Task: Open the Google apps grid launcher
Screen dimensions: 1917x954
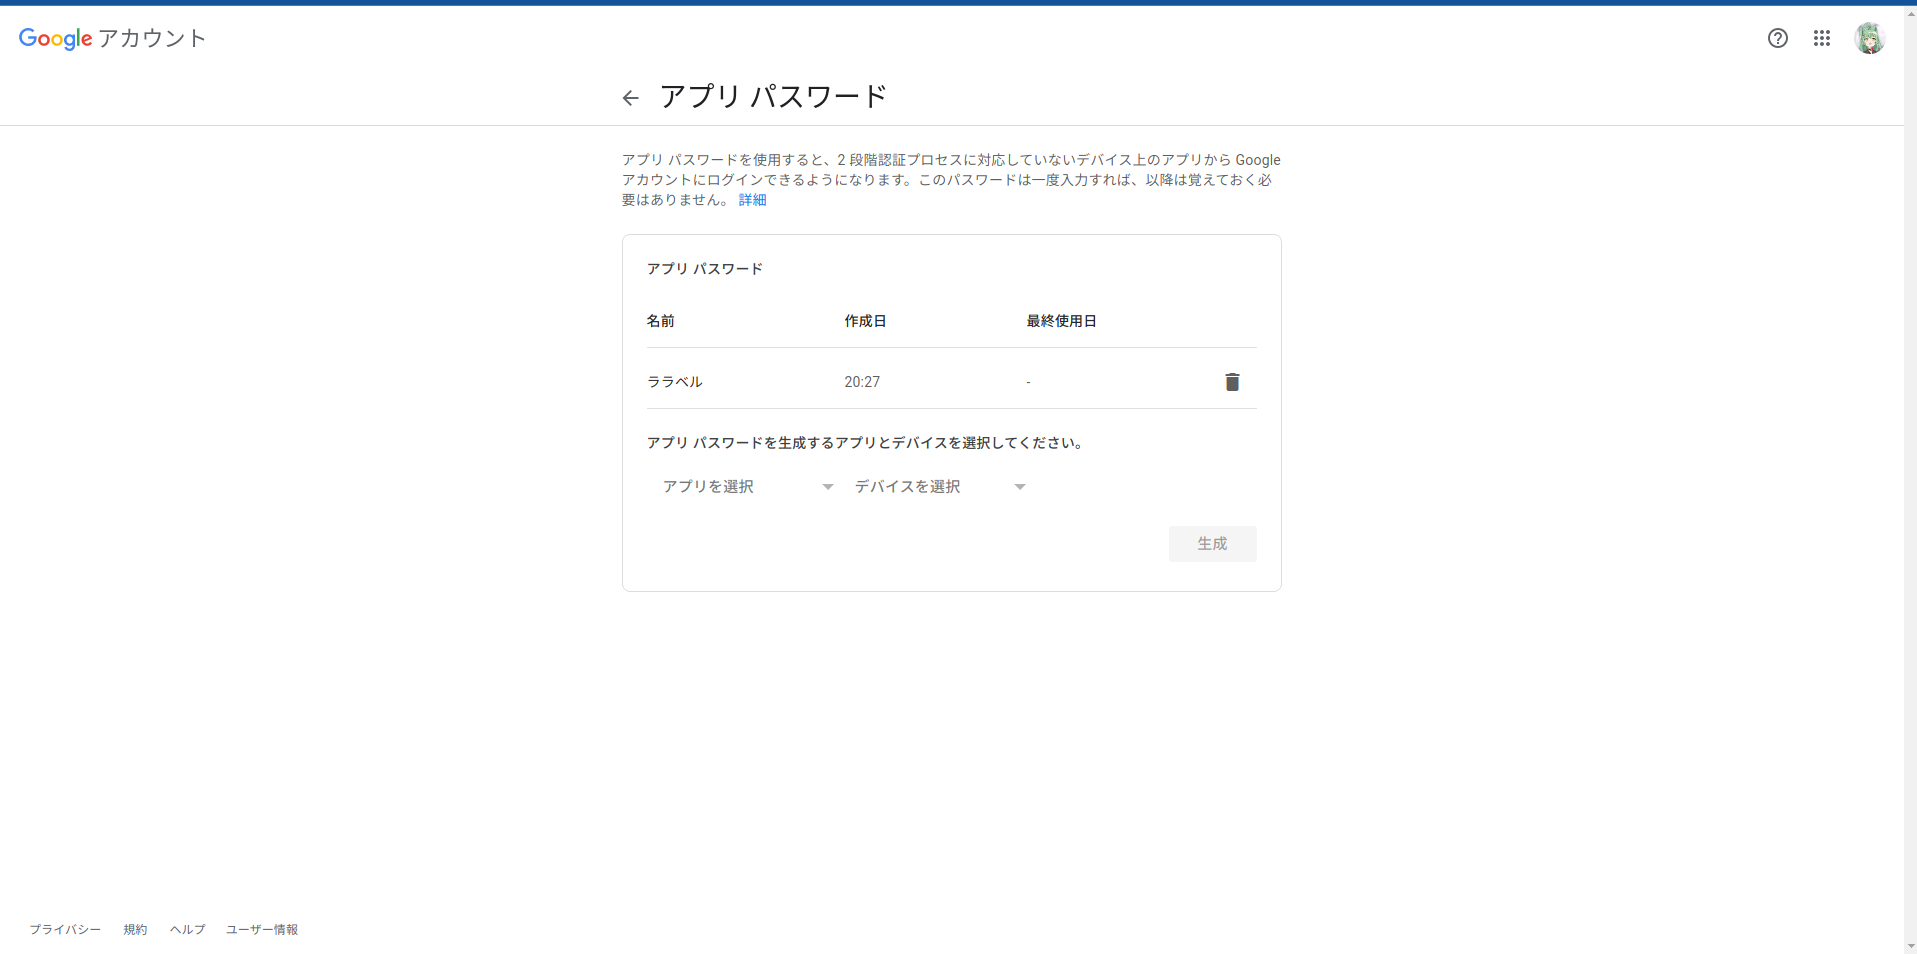Action: pos(1822,38)
